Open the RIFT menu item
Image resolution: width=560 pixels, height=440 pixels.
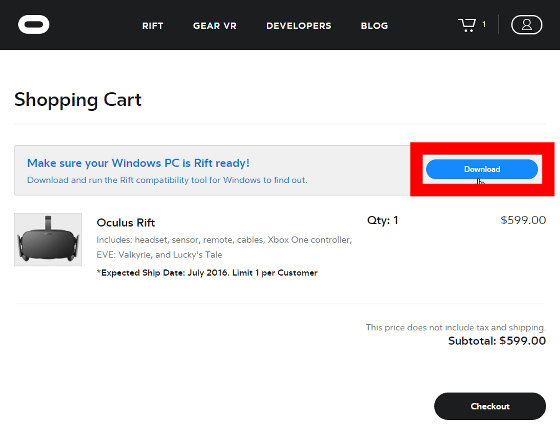pyautogui.click(x=153, y=26)
